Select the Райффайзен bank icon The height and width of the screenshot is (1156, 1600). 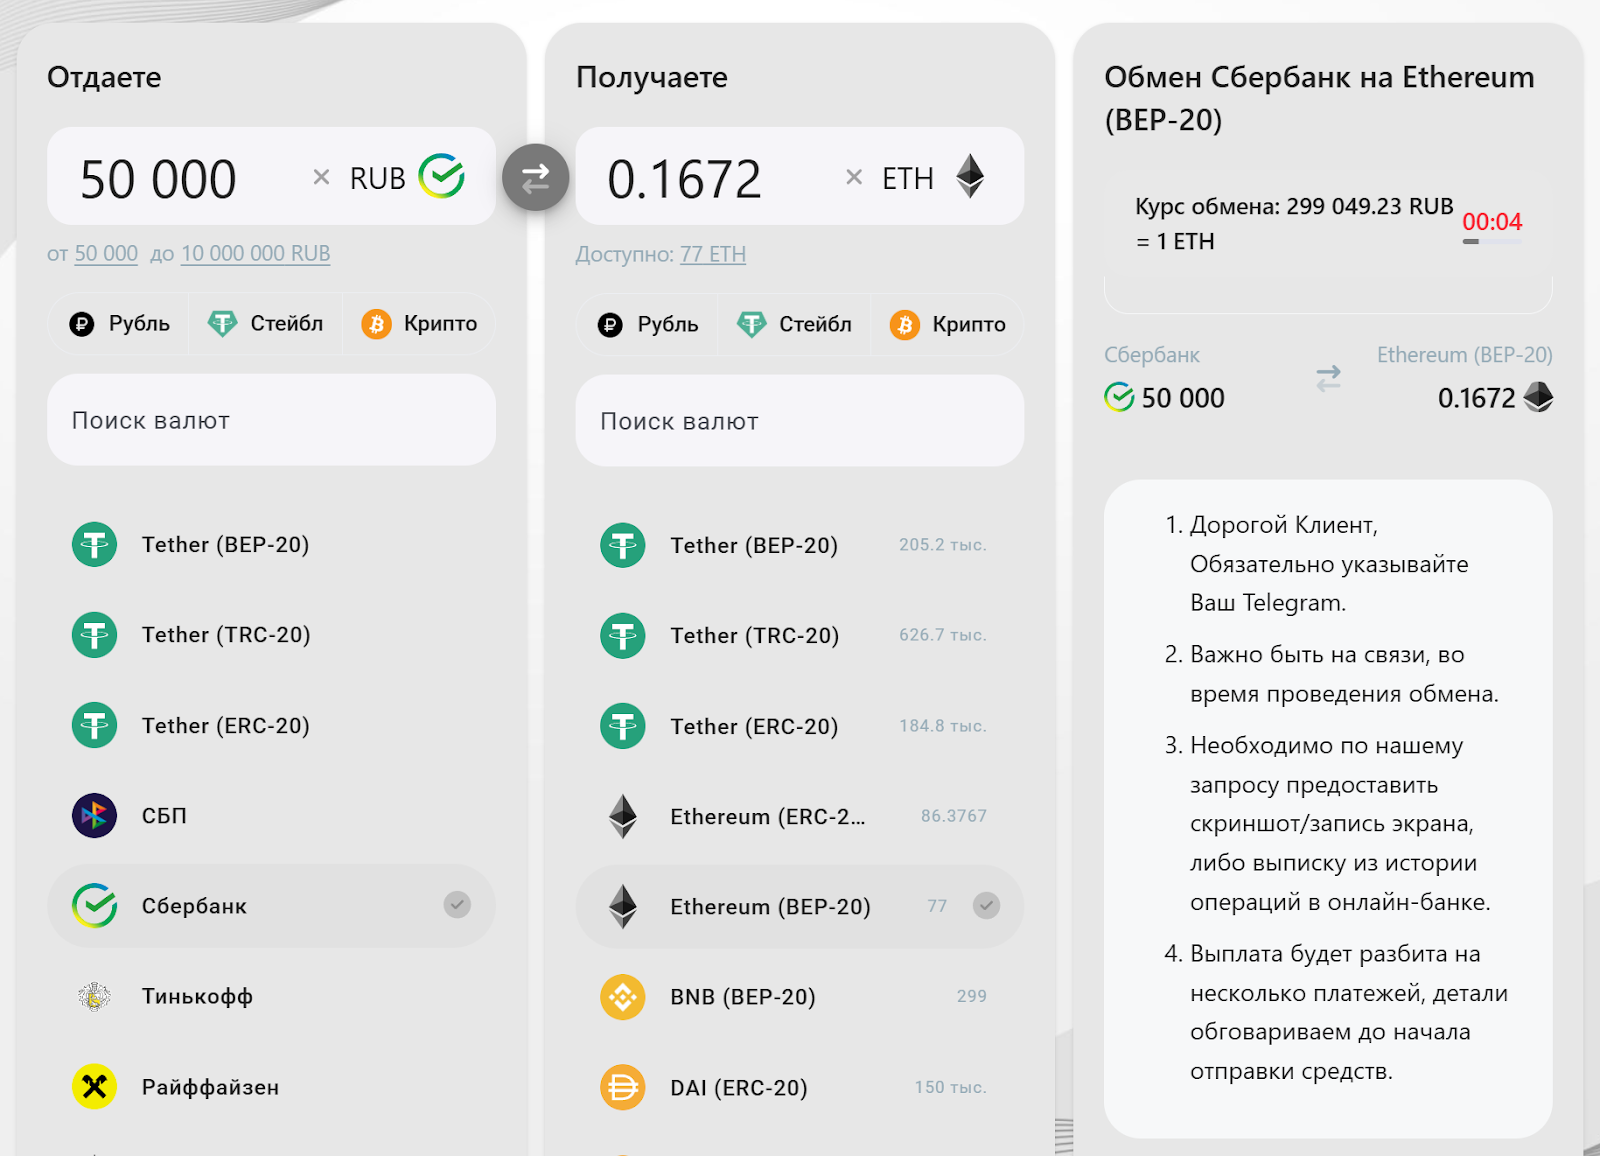coord(94,1086)
